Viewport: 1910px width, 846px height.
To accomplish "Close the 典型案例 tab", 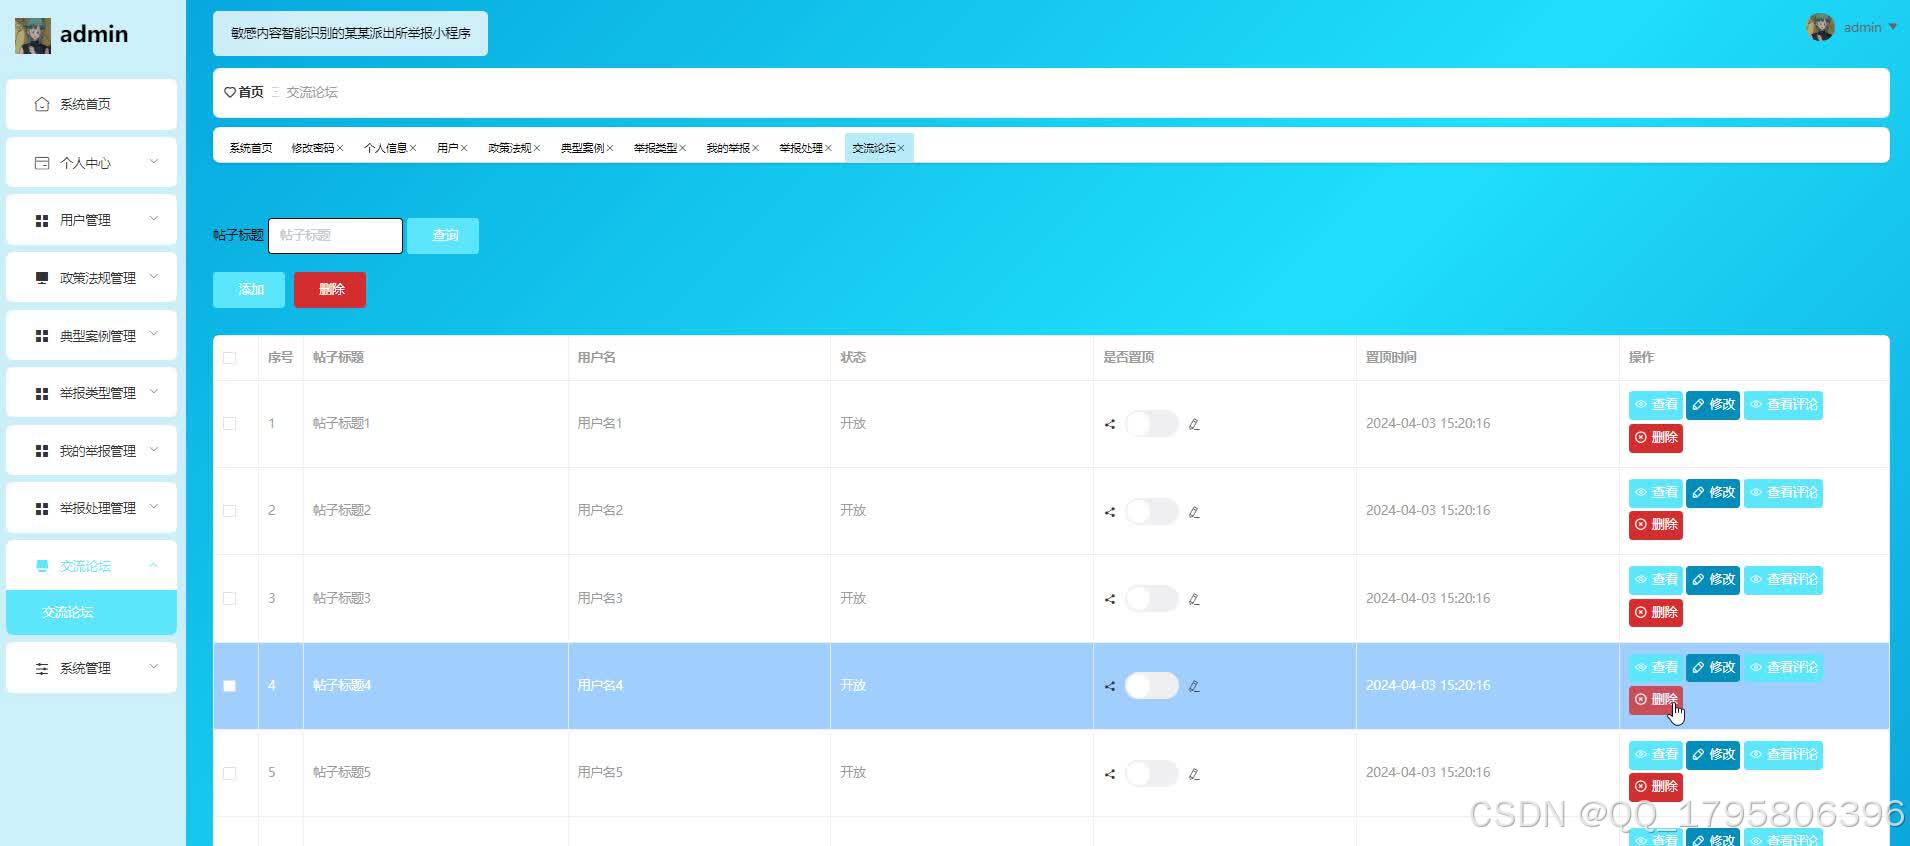I will (610, 148).
